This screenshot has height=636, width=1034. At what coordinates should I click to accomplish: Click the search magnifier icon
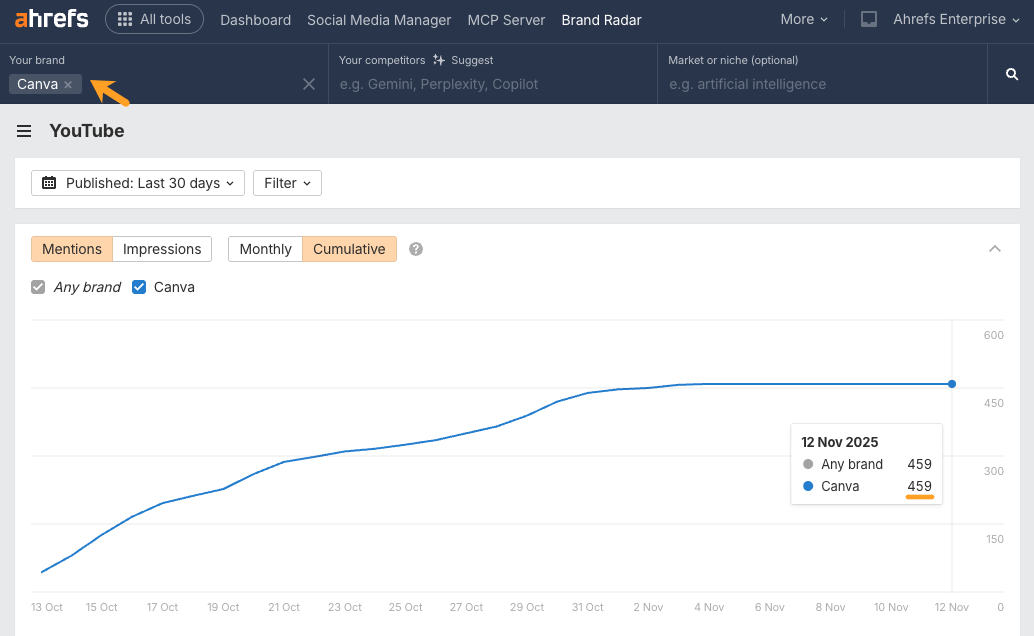[1011, 73]
